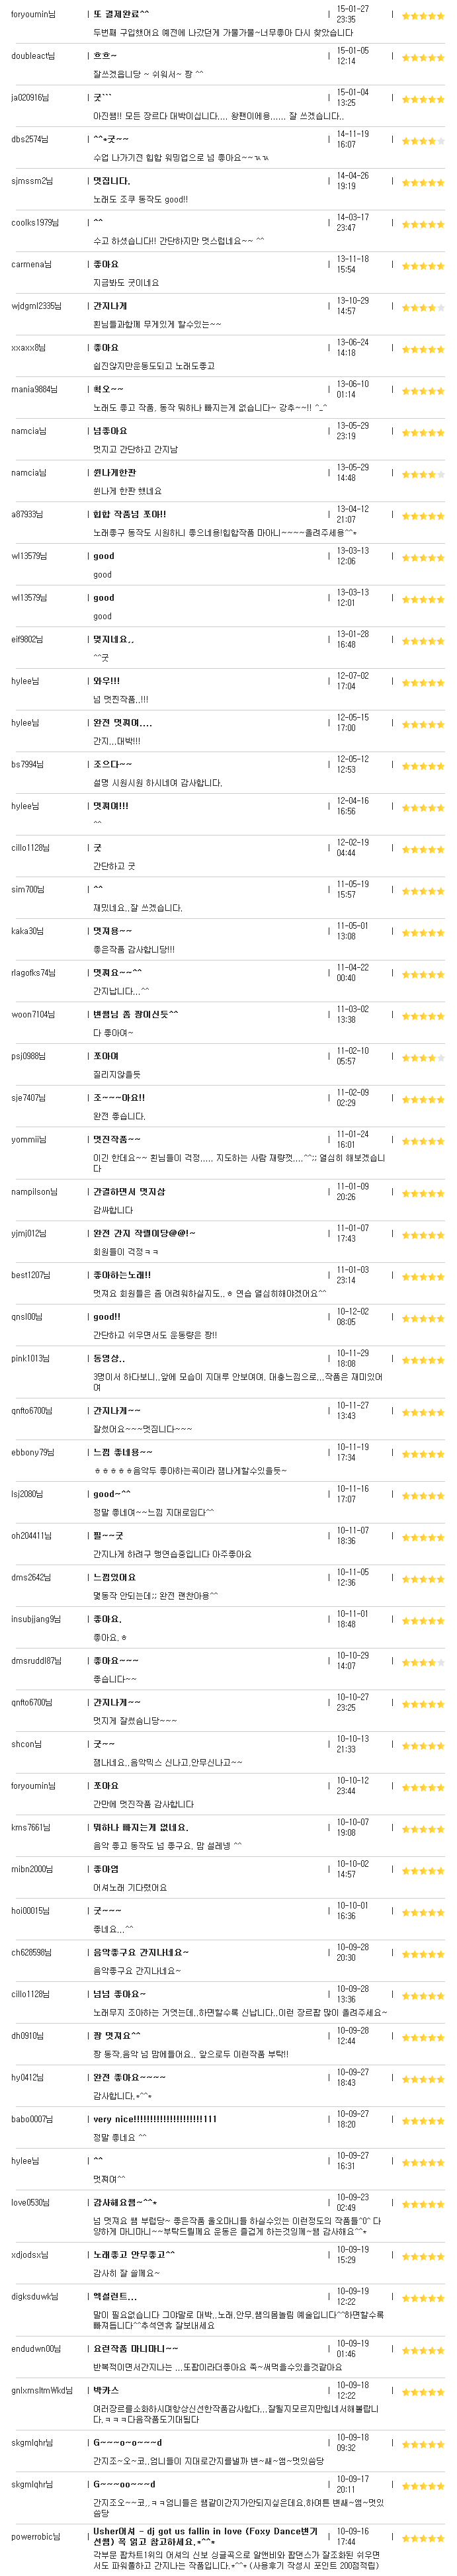Click star rating of elf9802's review

click(x=423, y=641)
